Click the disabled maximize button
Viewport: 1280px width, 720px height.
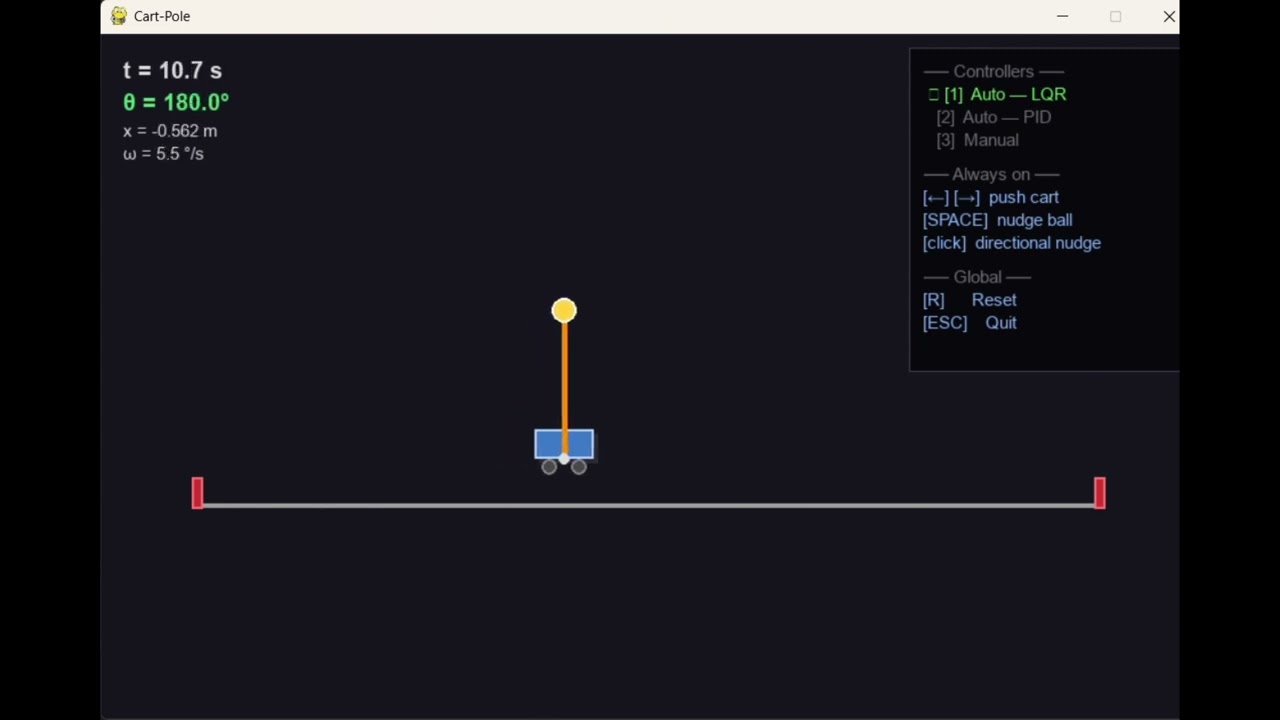click(1116, 16)
